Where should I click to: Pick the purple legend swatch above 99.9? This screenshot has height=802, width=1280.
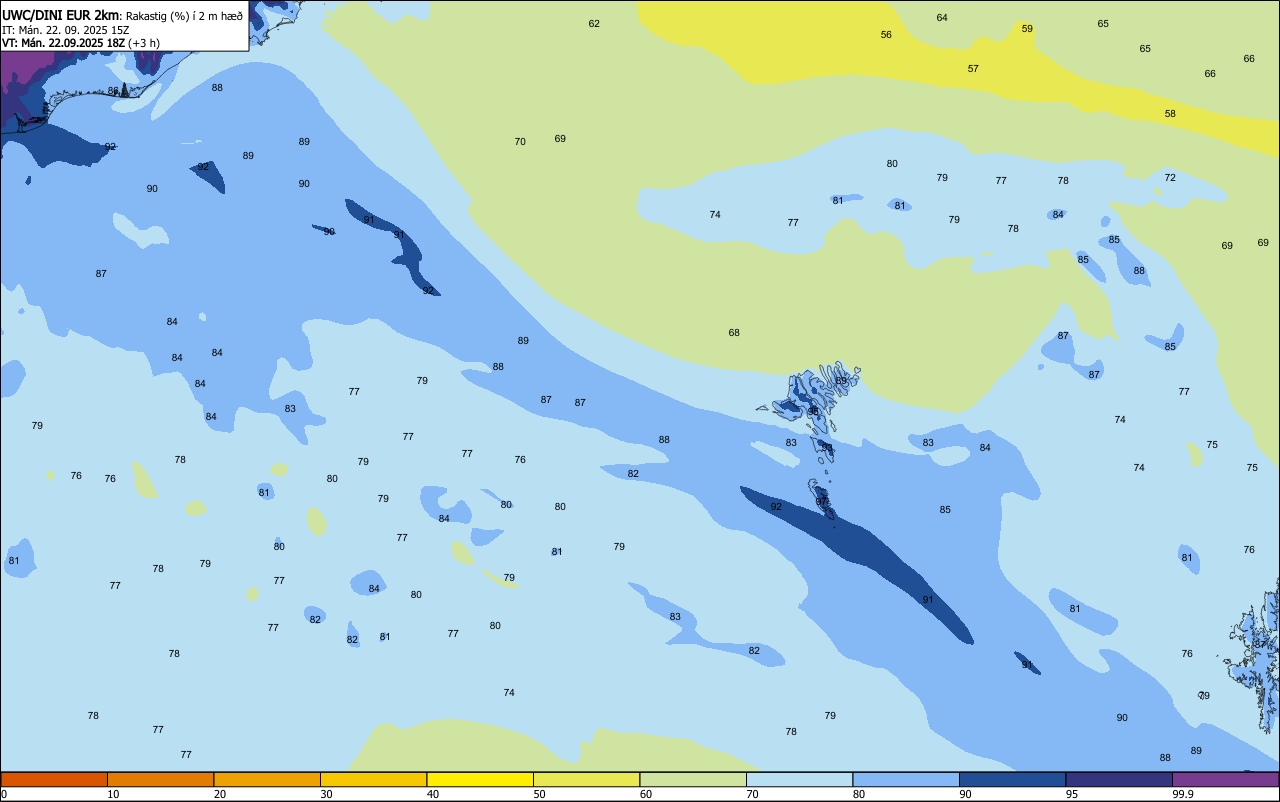pyautogui.click(x=1225, y=779)
